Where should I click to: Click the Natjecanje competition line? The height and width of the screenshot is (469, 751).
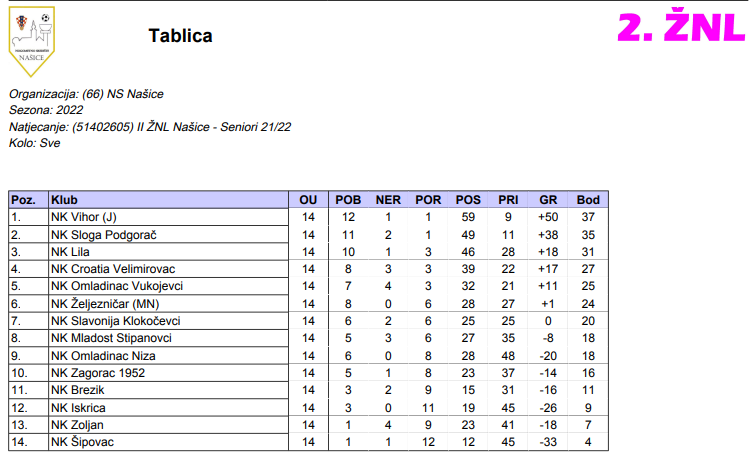click(149, 127)
